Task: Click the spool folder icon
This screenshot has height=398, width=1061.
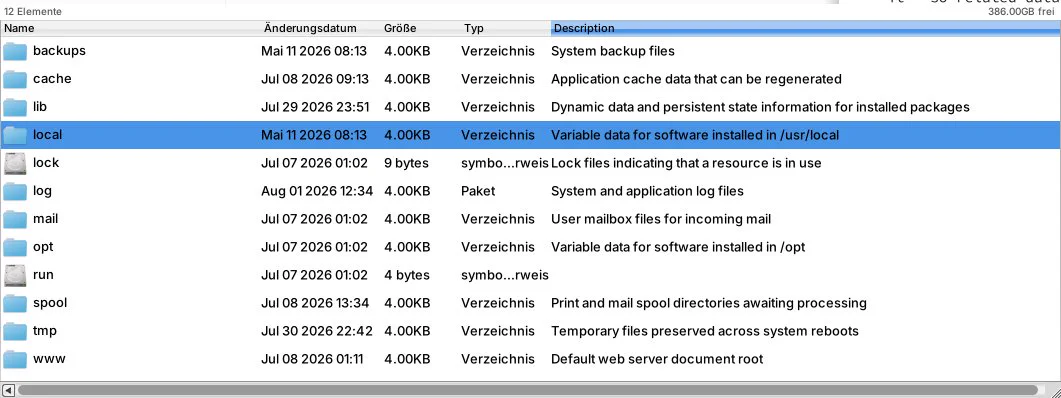Action: [x=15, y=303]
